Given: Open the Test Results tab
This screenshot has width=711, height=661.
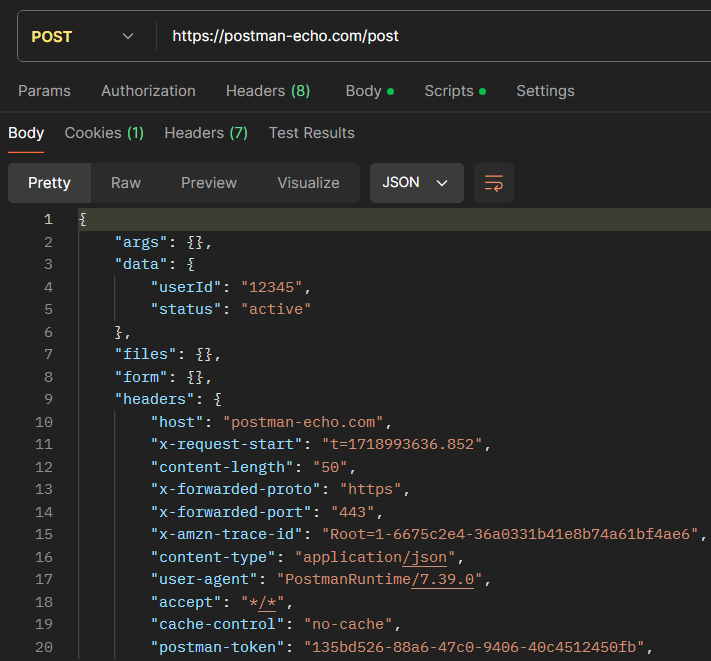Looking at the screenshot, I should (x=311, y=133).
